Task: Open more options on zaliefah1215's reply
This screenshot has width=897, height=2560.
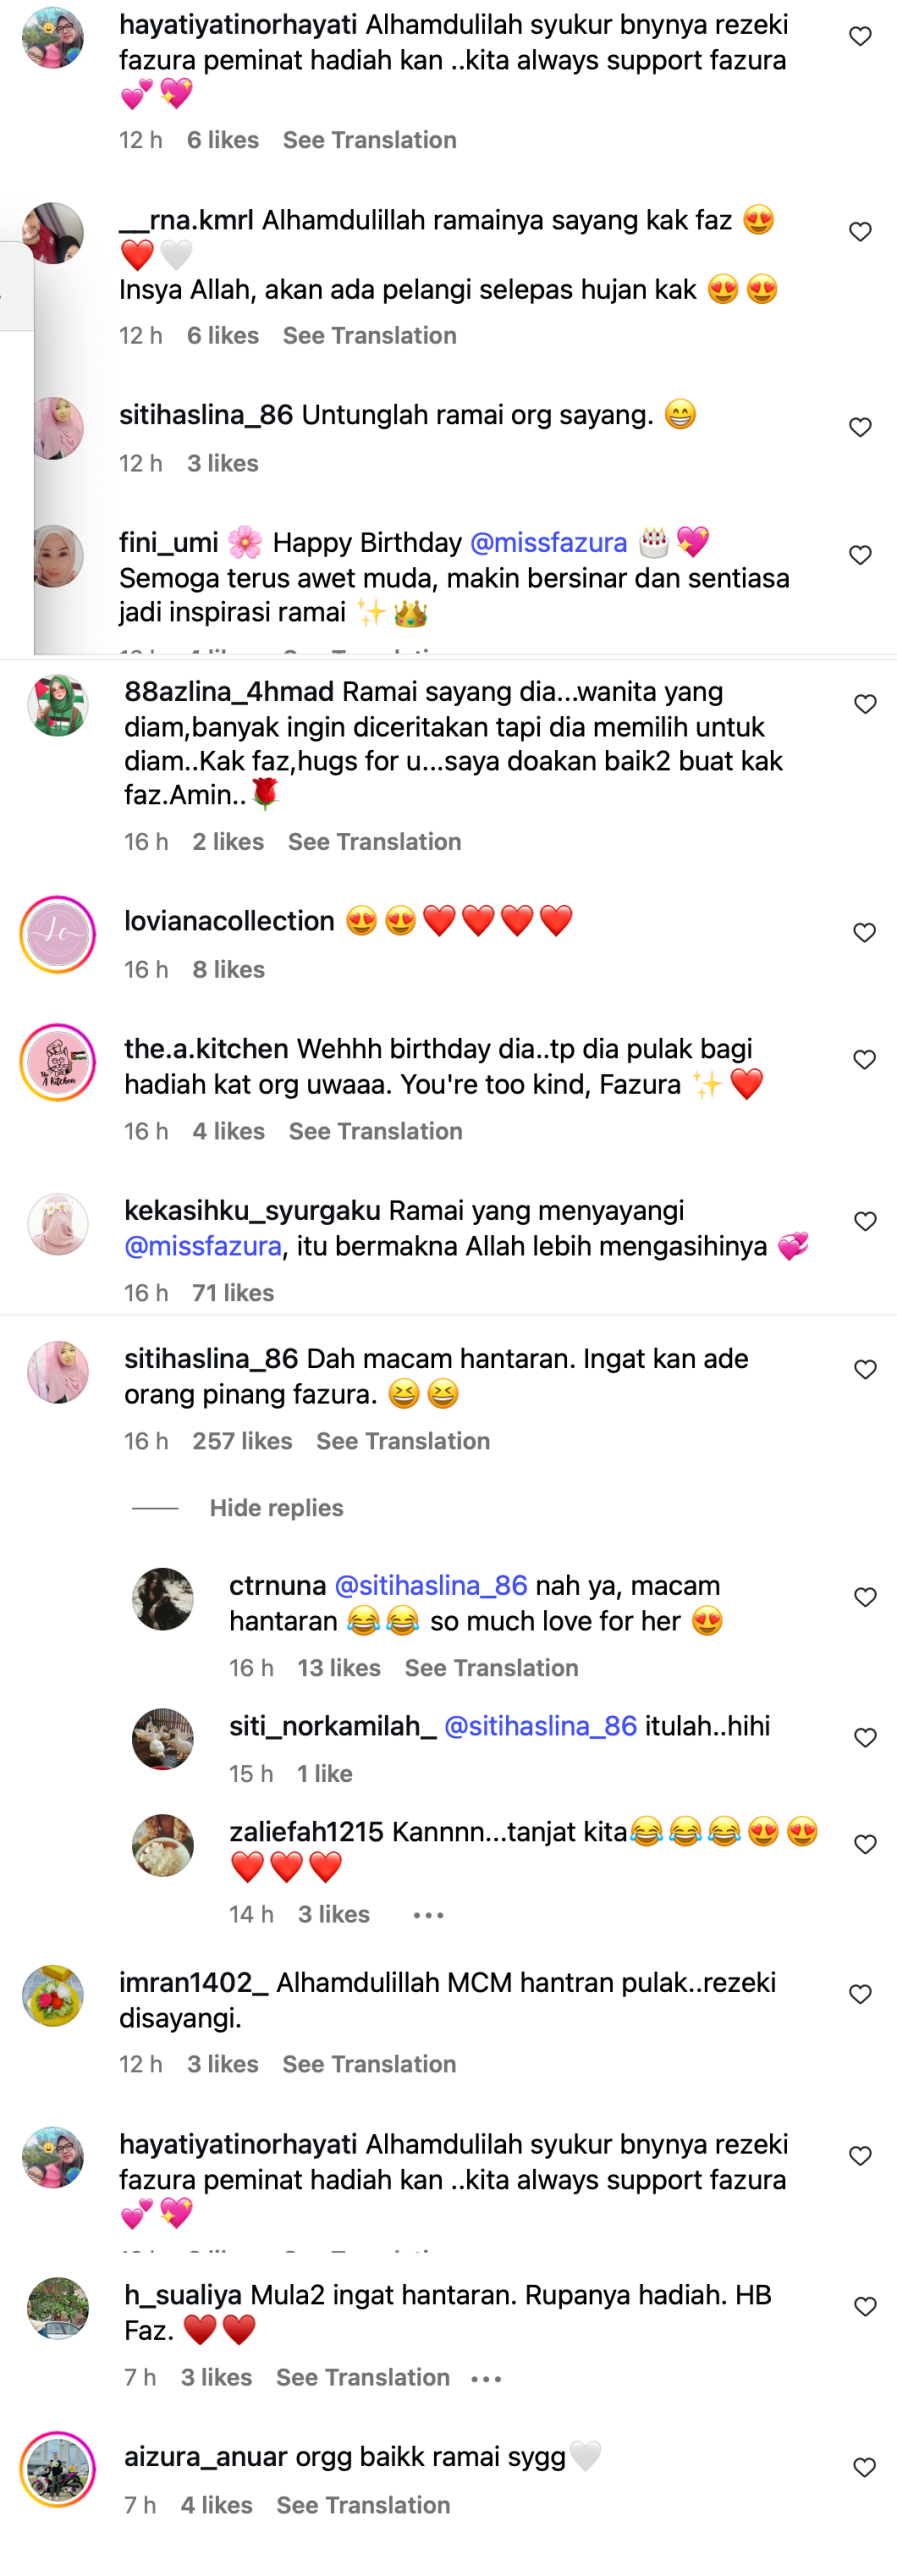Action: 428,1915
